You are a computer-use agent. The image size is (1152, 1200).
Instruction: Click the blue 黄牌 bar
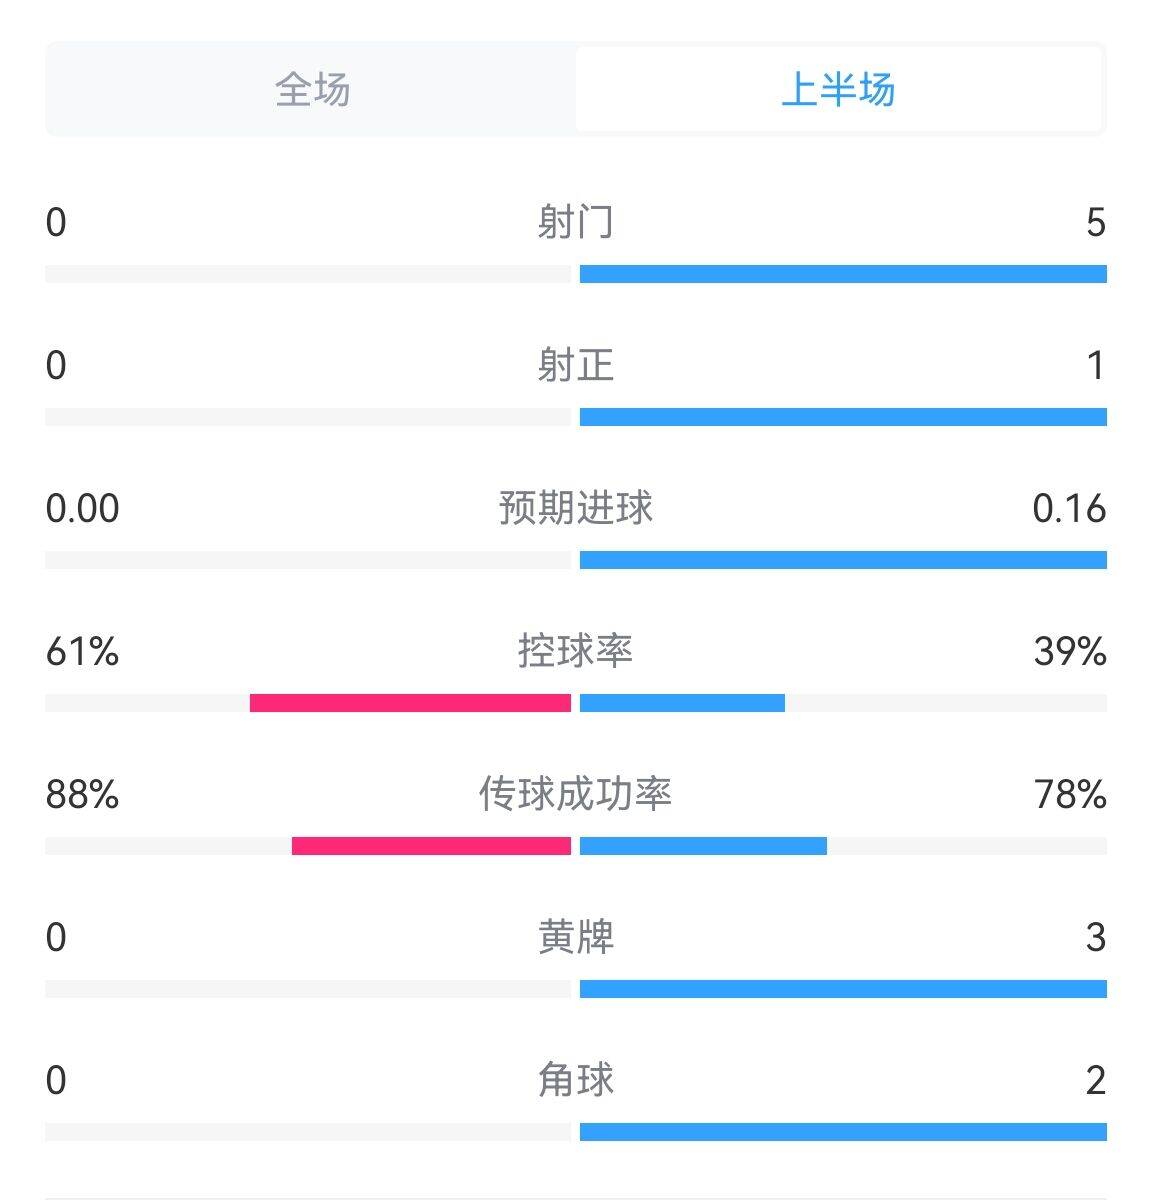tap(843, 989)
